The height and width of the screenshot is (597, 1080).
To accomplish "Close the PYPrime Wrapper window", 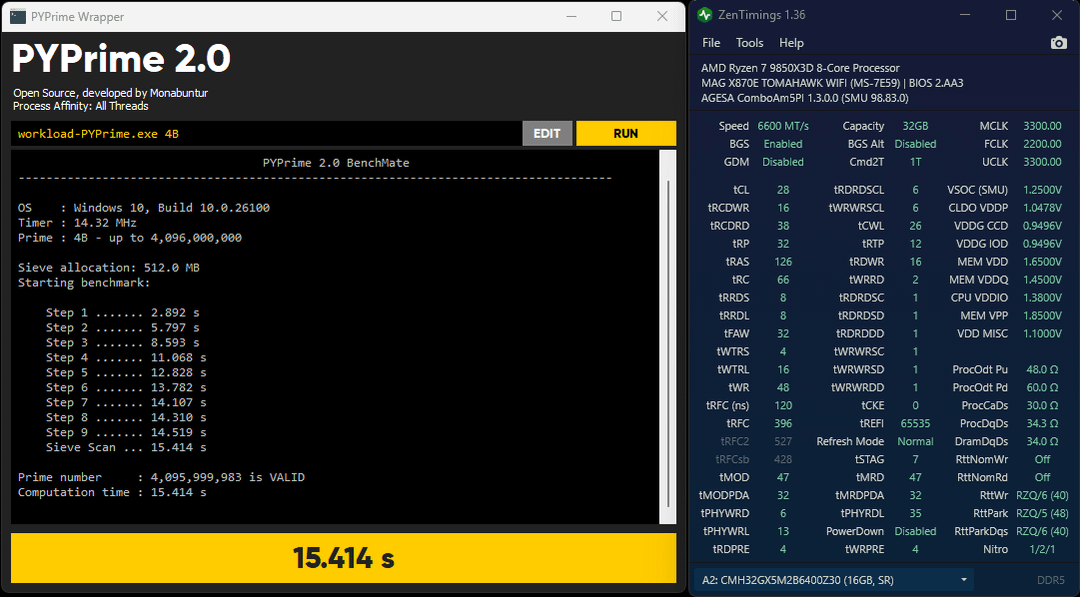I will tap(662, 16).
